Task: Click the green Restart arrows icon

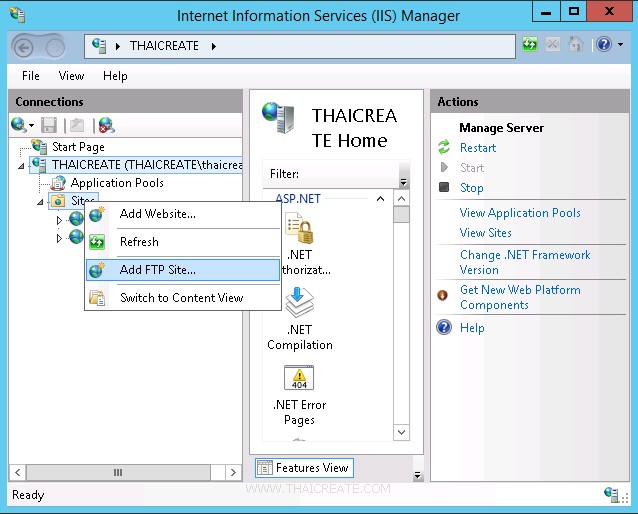Action: click(444, 147)
